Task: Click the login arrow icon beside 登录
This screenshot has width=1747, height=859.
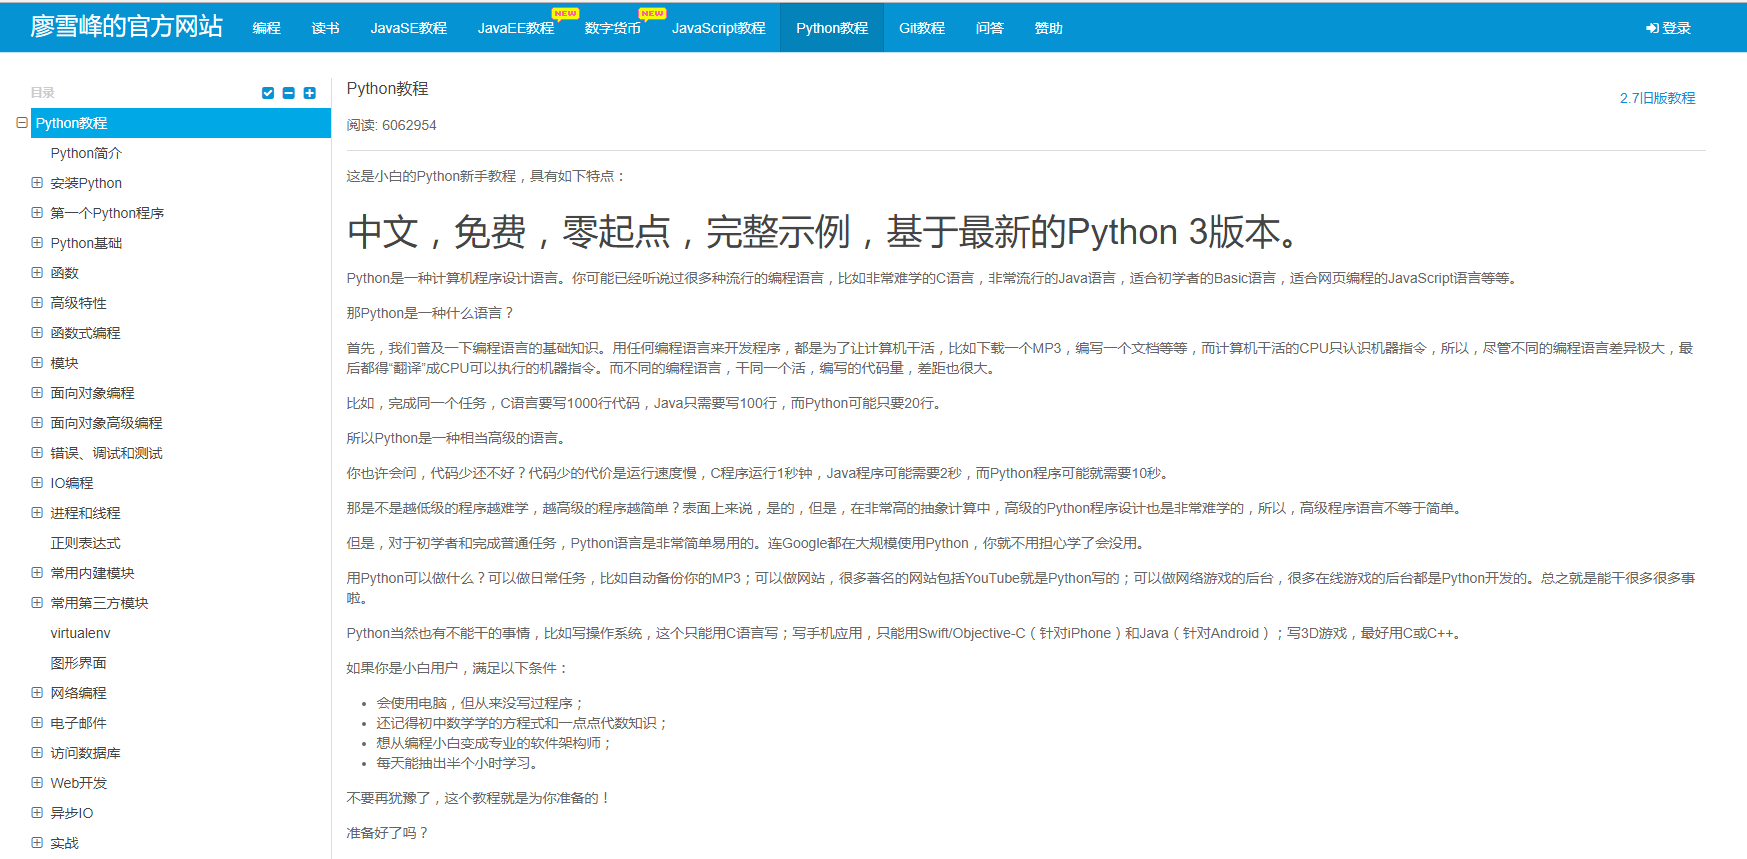Action: [1652, 28]
